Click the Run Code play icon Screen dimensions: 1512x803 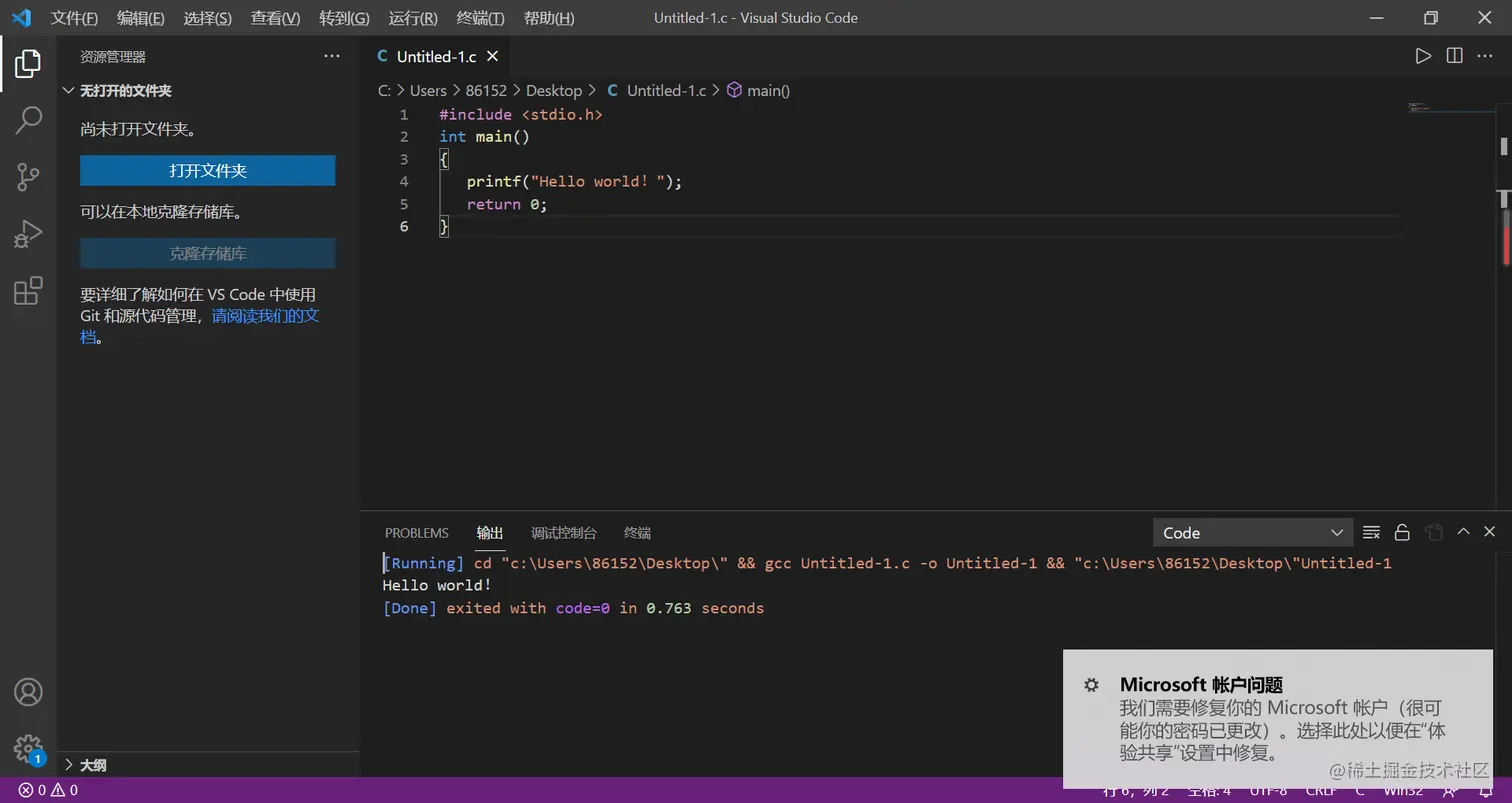[1422, 56]
